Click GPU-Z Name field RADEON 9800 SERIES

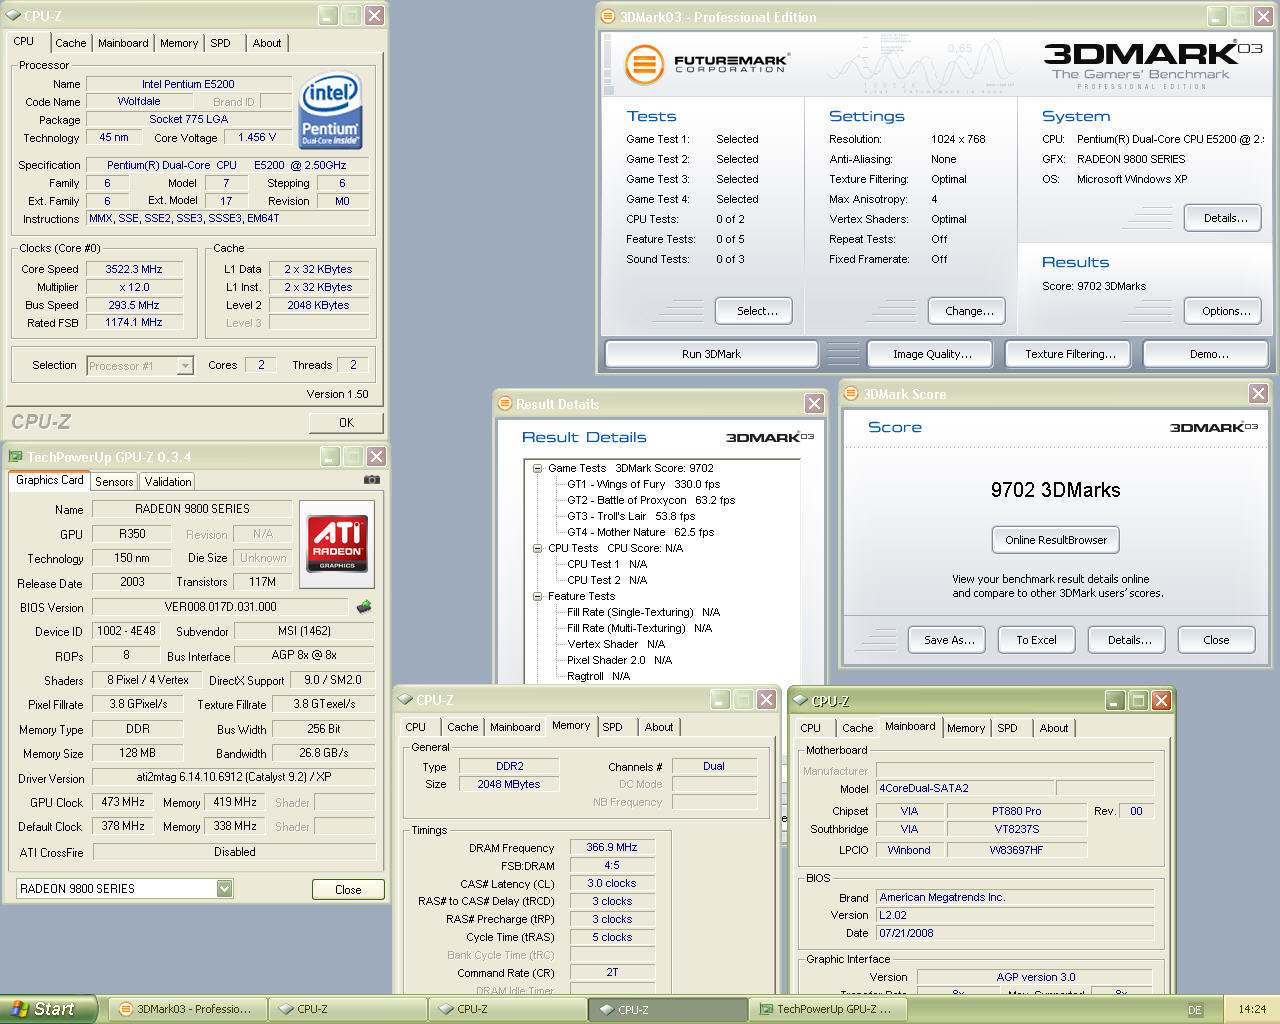click(x=192, y=509)
